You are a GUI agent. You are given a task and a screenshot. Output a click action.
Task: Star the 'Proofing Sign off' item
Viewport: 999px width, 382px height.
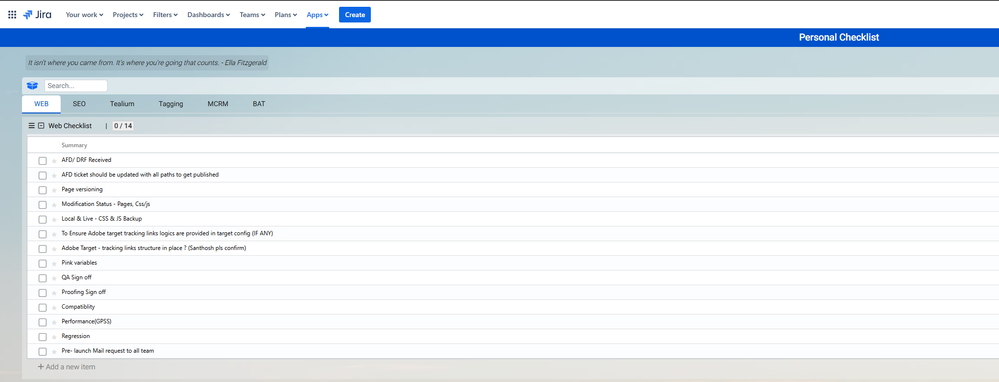click(x=54, y=293)
